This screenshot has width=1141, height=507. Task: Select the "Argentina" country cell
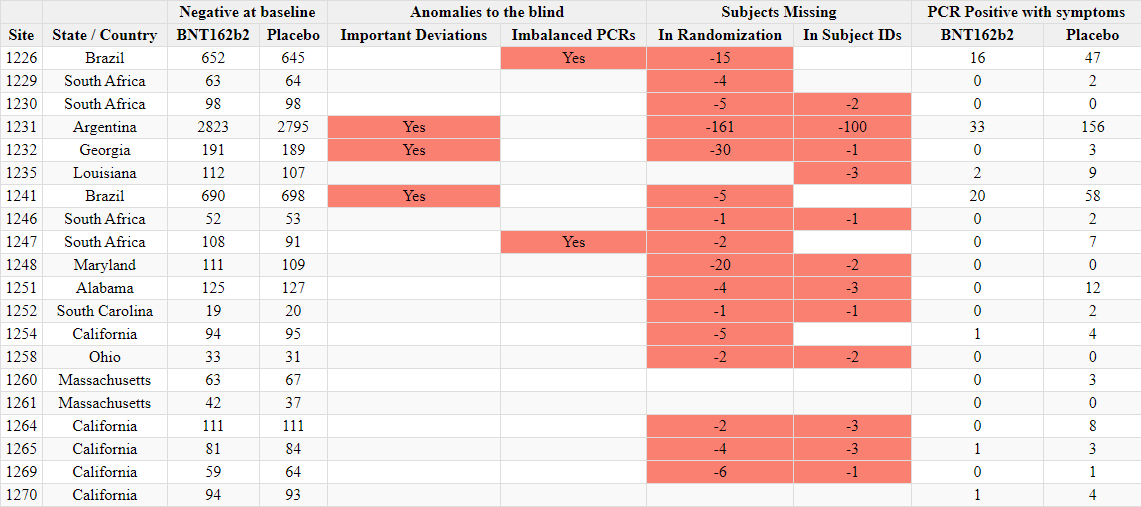[x=104, y=127]
